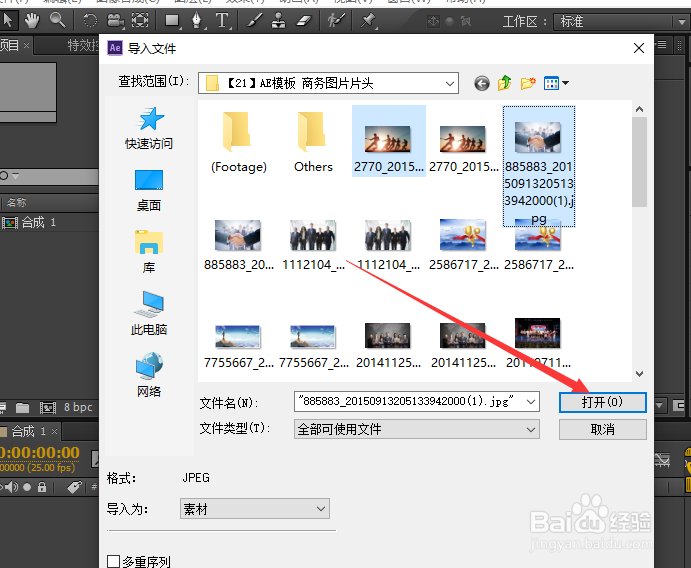This screenshot has width=691, height=568.
Task: Select the Zoom magnifier tool
Action: (57, 20)
